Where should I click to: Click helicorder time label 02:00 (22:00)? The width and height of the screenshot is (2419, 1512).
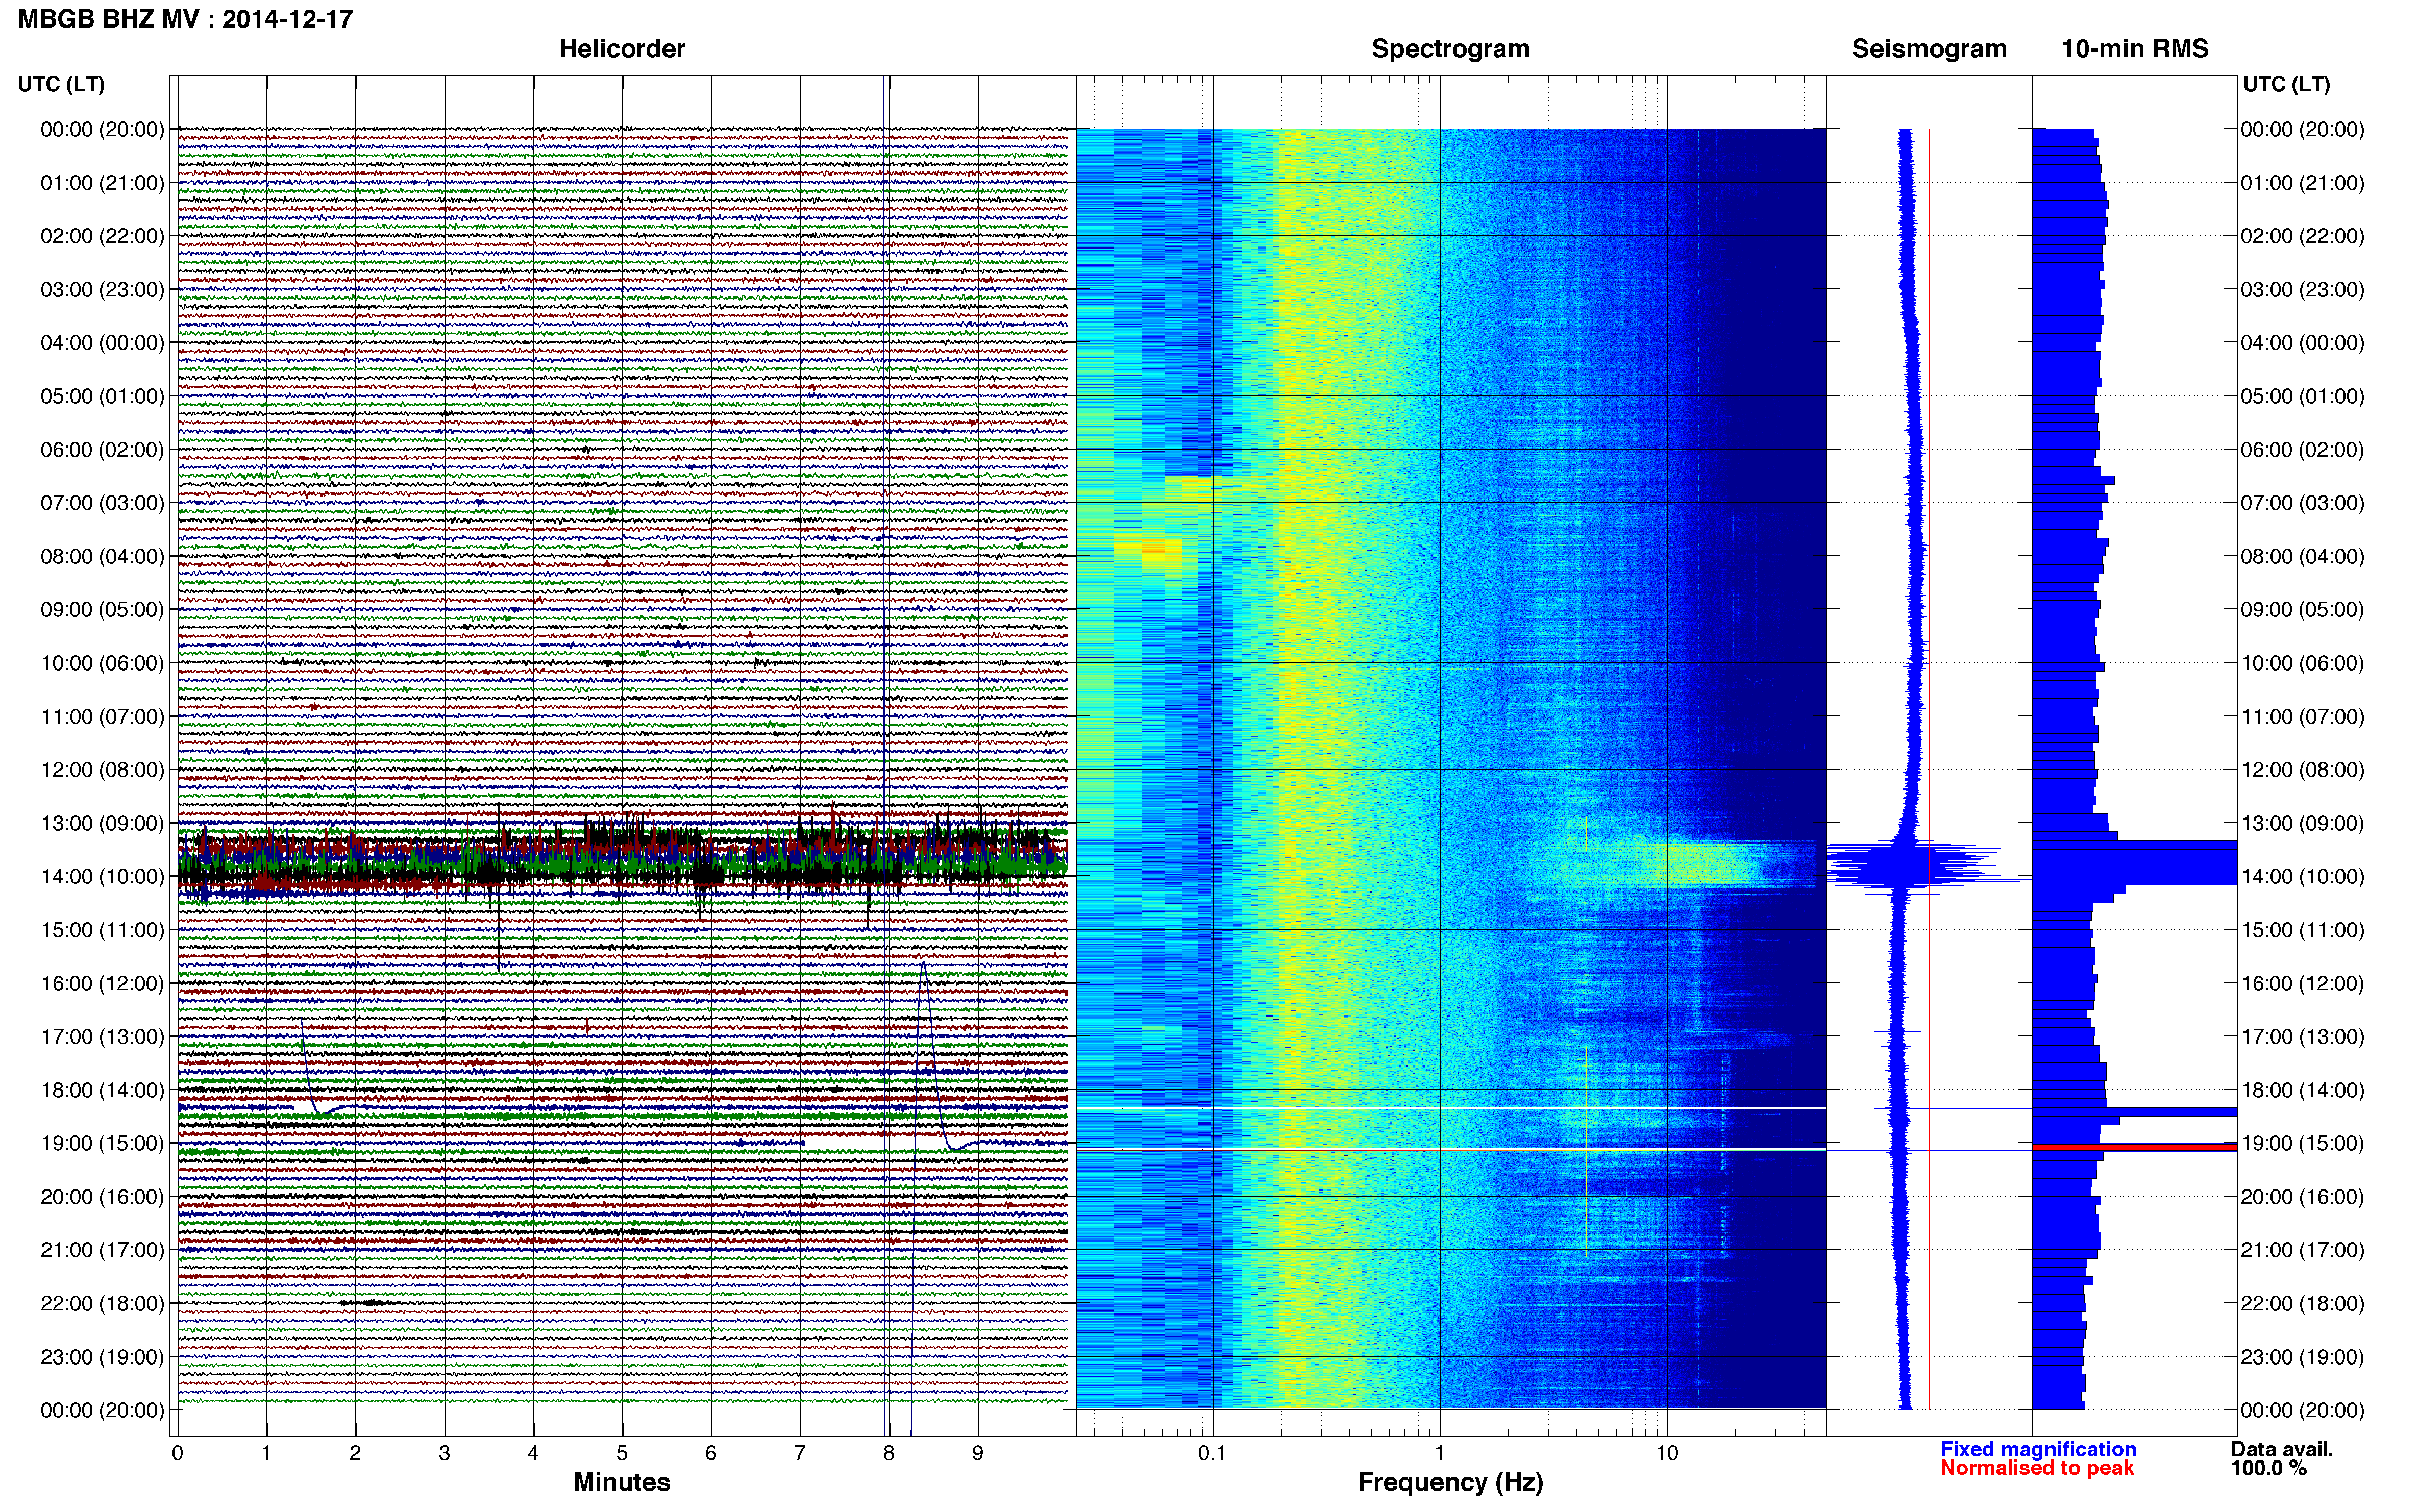102,236
